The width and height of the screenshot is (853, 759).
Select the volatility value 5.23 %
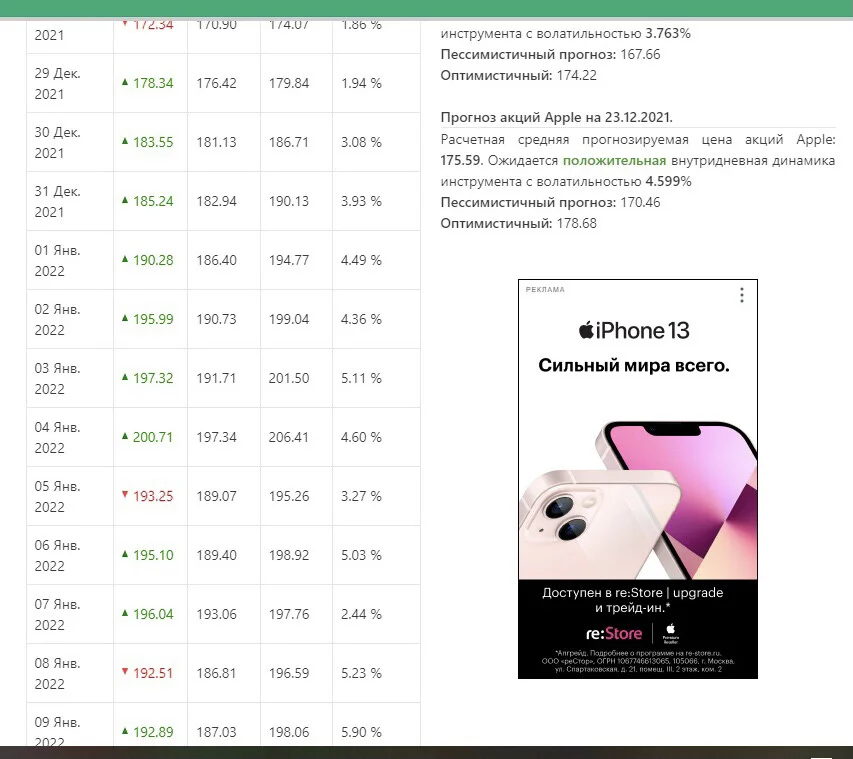(361, 673)
